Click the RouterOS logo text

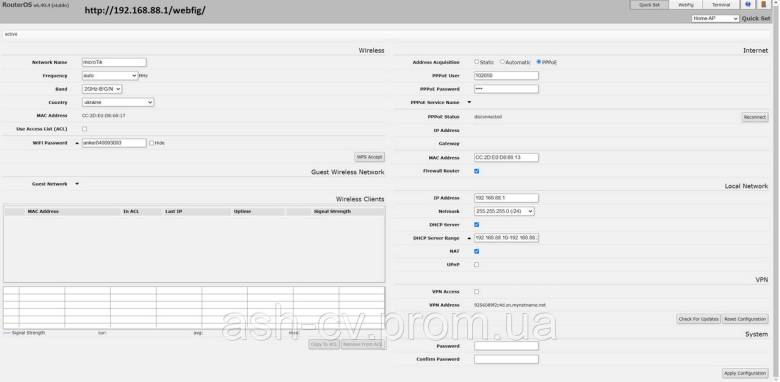(x=17, y=4)
